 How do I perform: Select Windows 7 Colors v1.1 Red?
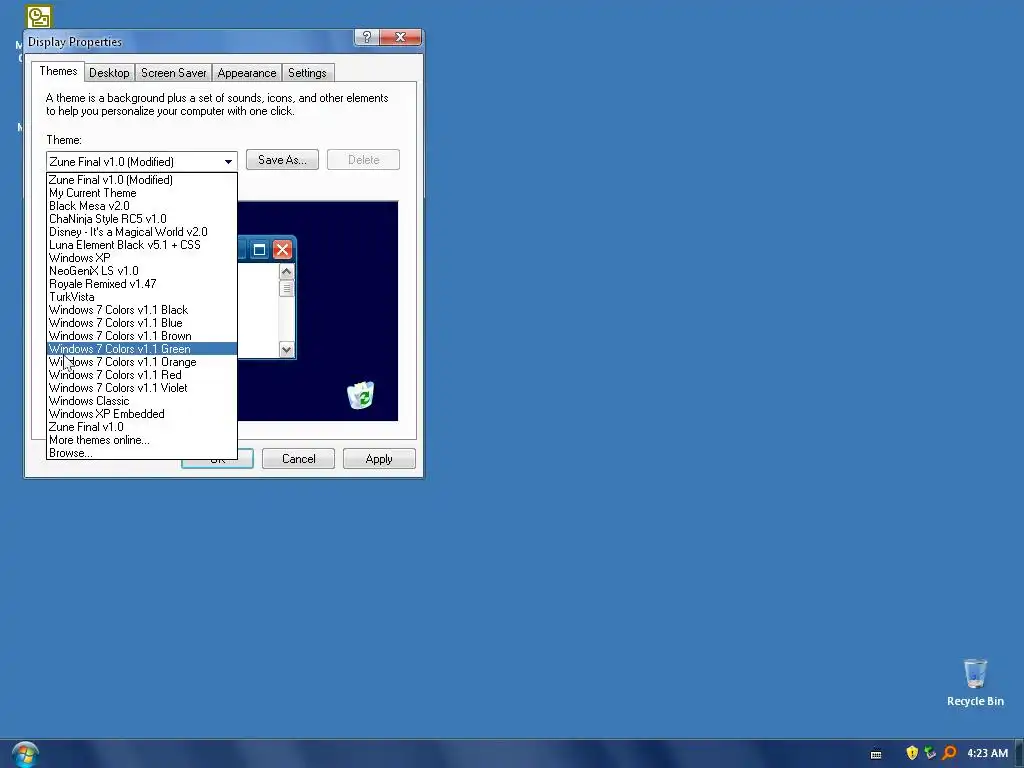click(142, 375)
